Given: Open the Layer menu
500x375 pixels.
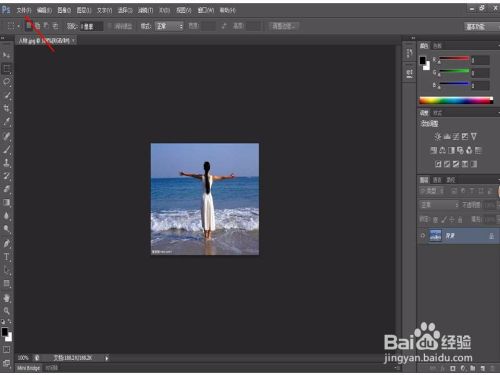Looking at the screenshot, I should tap(84, 10).
